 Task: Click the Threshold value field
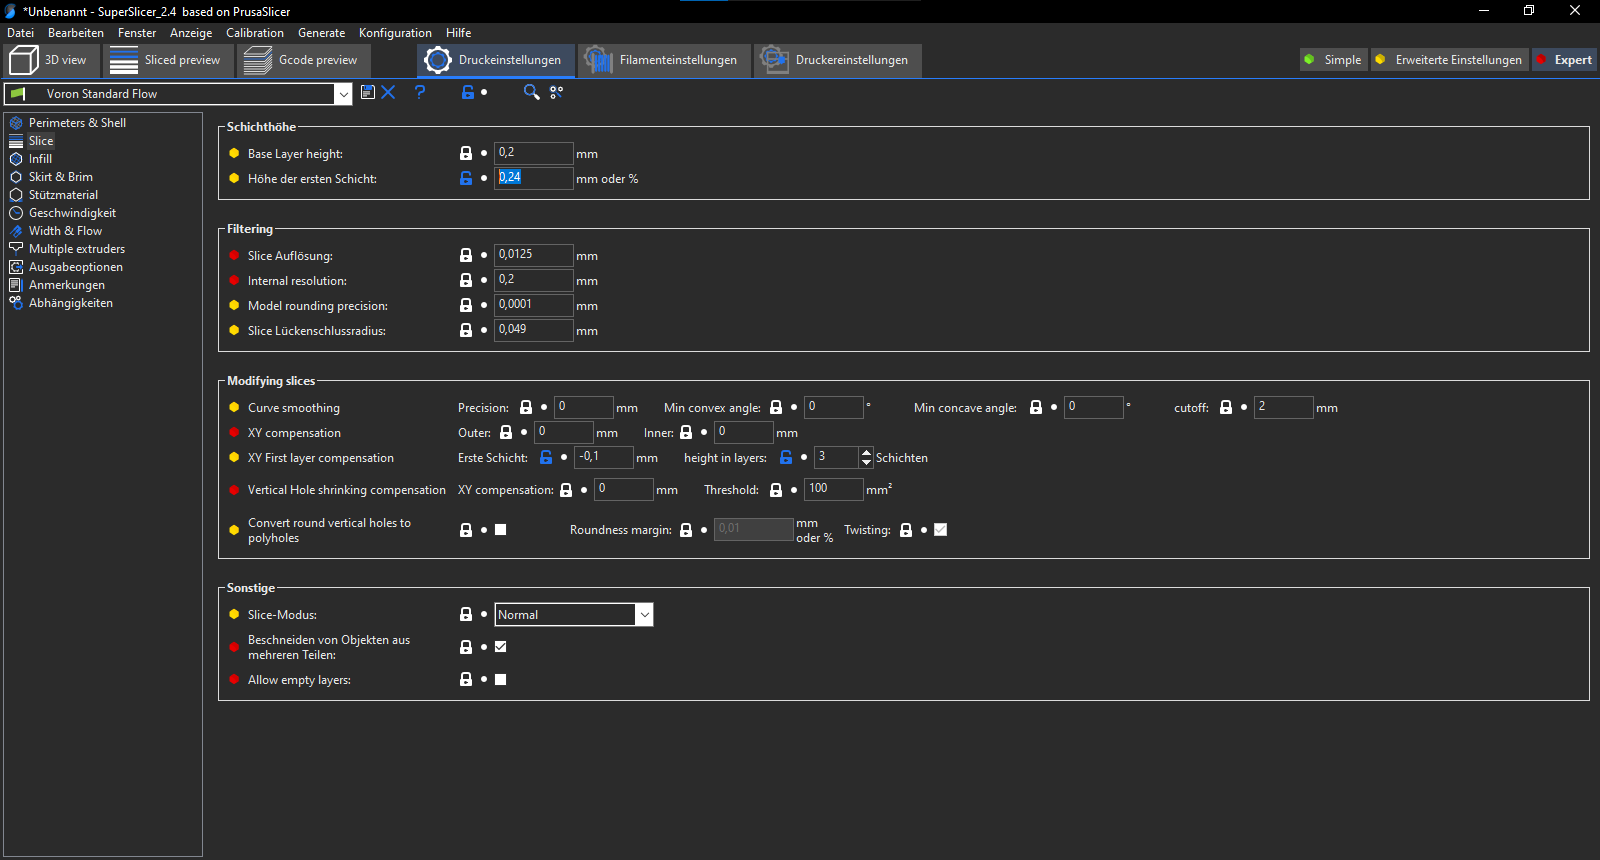834,489
